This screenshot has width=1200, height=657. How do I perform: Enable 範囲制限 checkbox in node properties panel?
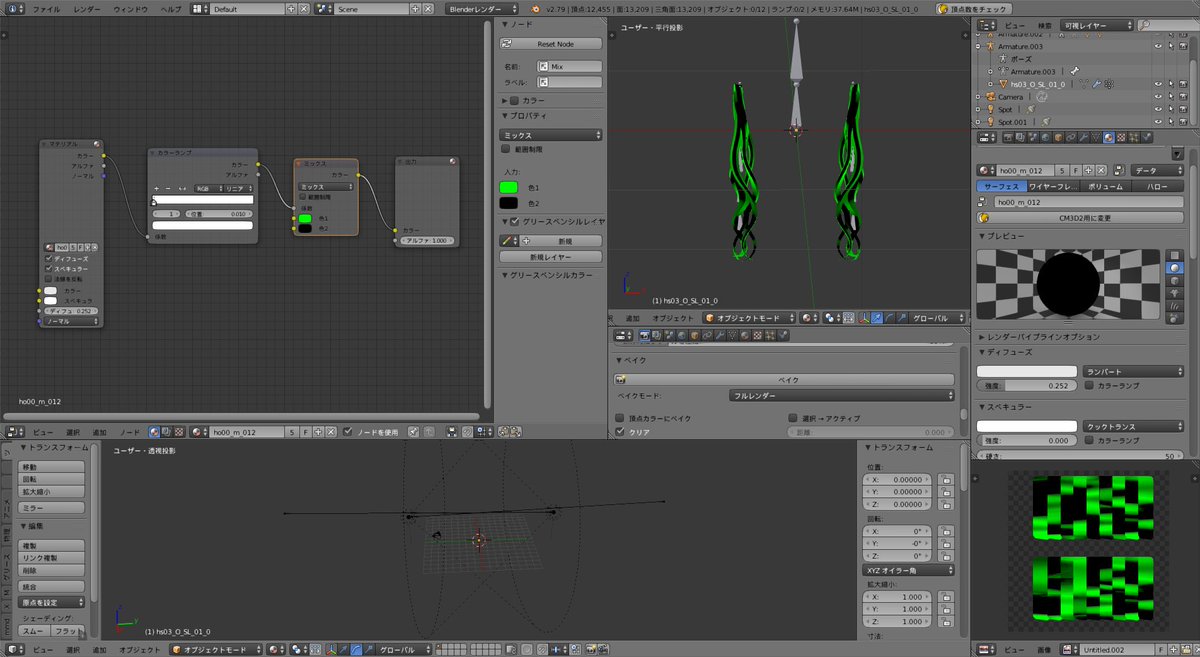point(506,149)
